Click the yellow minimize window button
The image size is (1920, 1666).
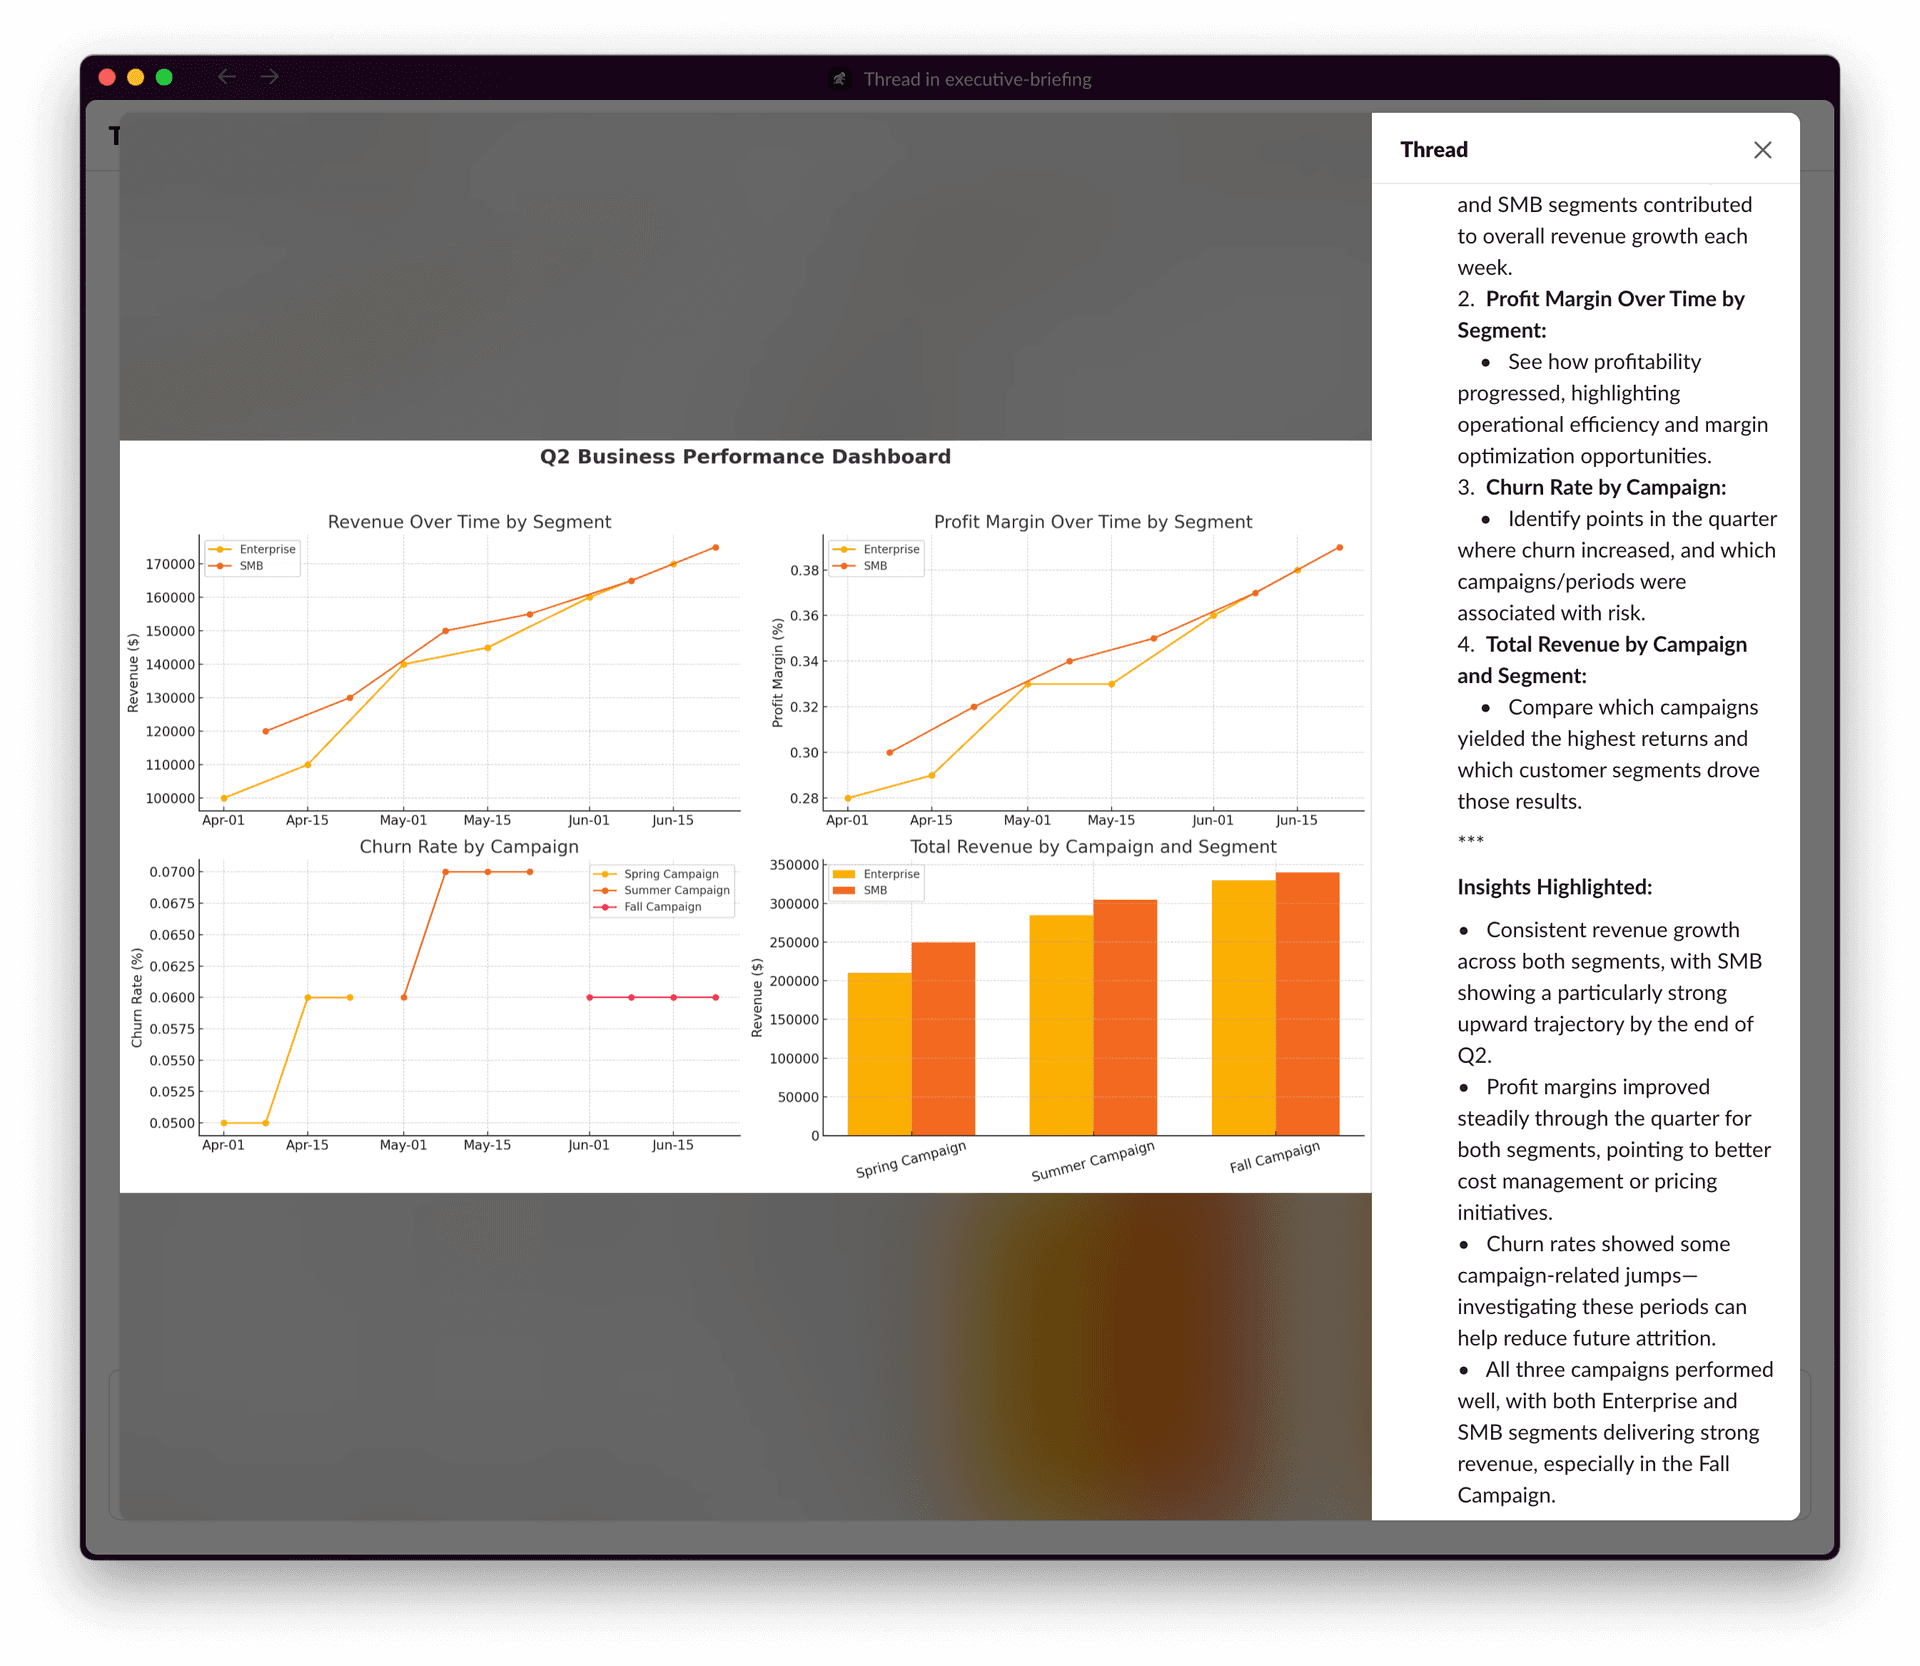(136, 77)
